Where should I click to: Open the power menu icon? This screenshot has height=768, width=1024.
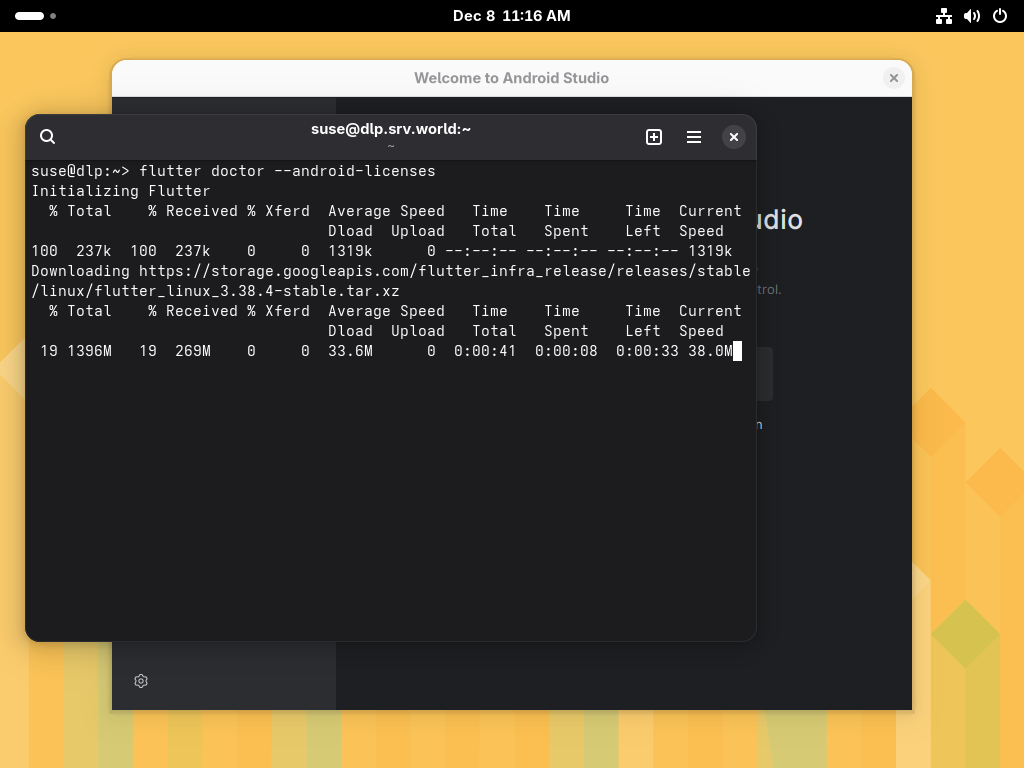[x=999, y=16]
